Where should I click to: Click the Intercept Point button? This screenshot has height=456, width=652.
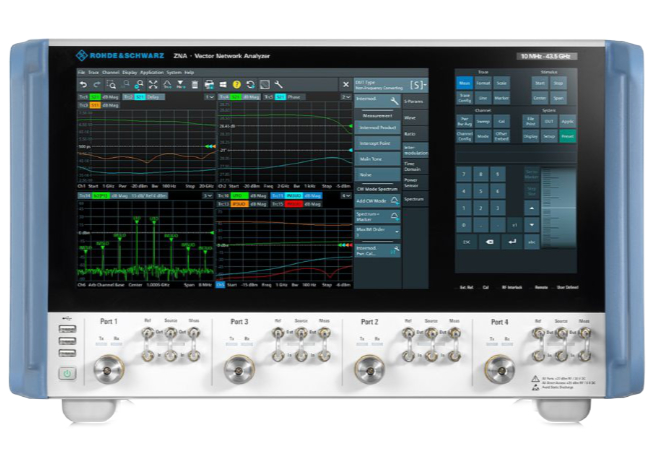(x=377, y=143)
